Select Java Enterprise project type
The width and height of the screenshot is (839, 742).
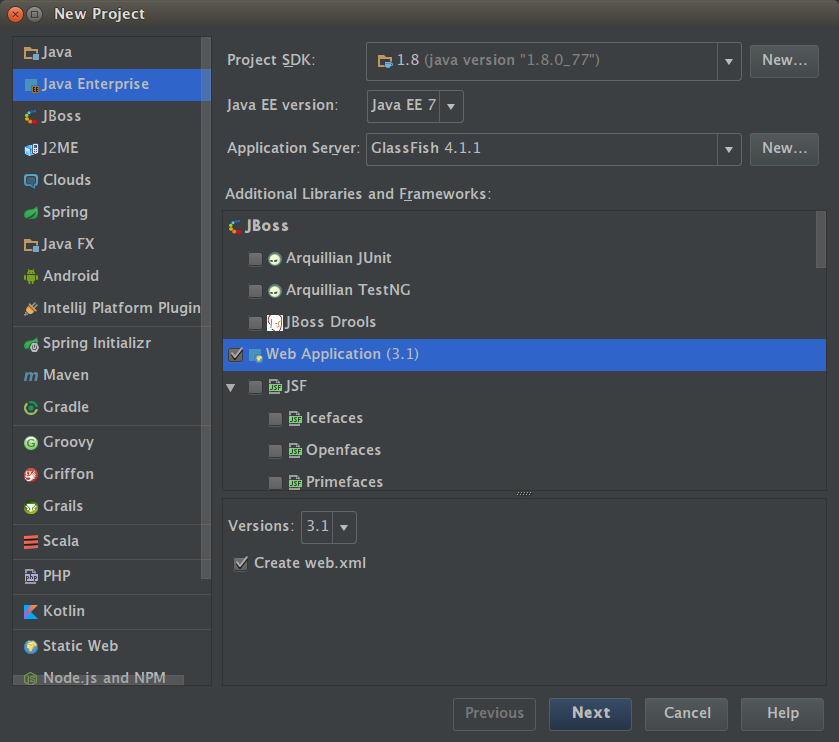tap(112, 85)
